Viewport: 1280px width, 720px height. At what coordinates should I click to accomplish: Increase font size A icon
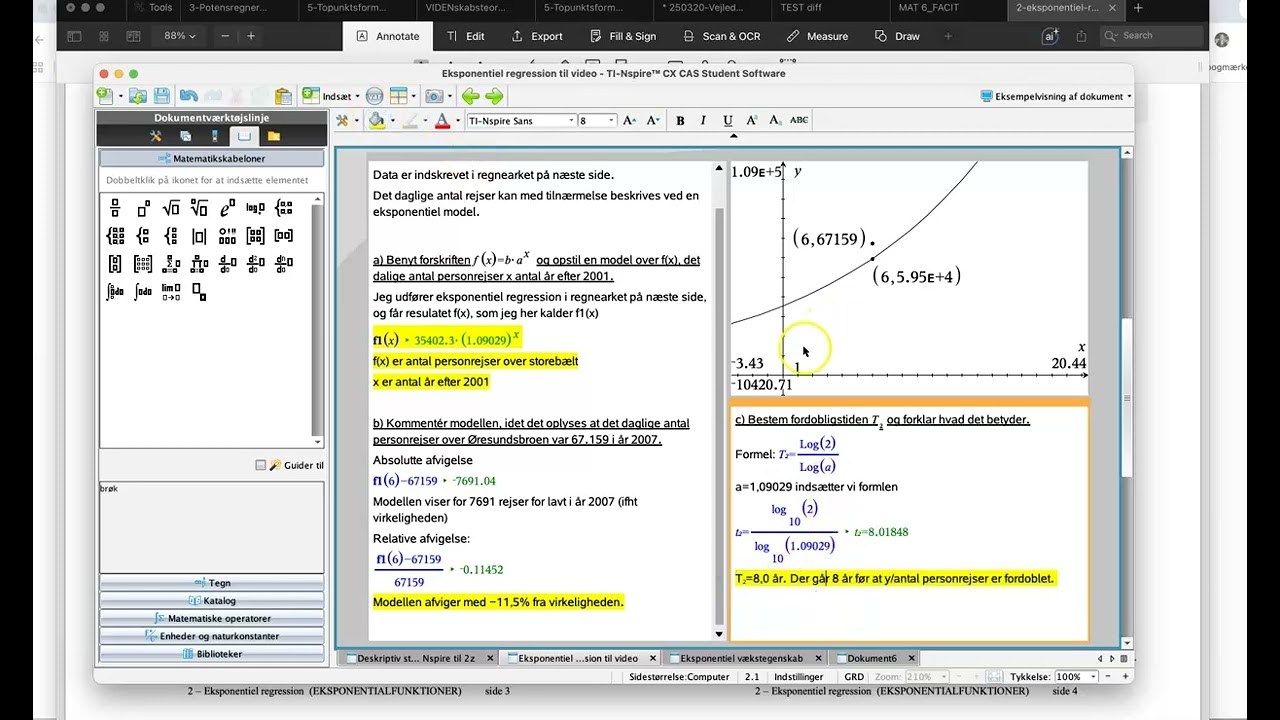click(629, 120)
